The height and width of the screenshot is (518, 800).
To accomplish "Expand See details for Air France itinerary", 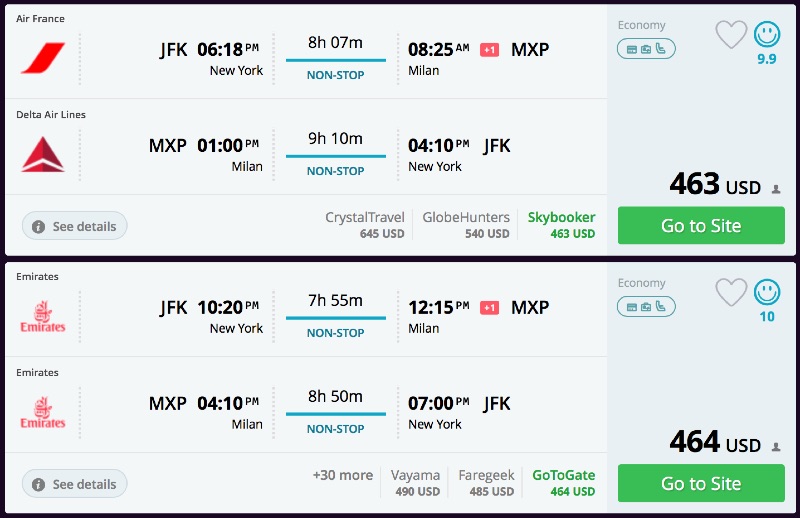I will 75,226.
